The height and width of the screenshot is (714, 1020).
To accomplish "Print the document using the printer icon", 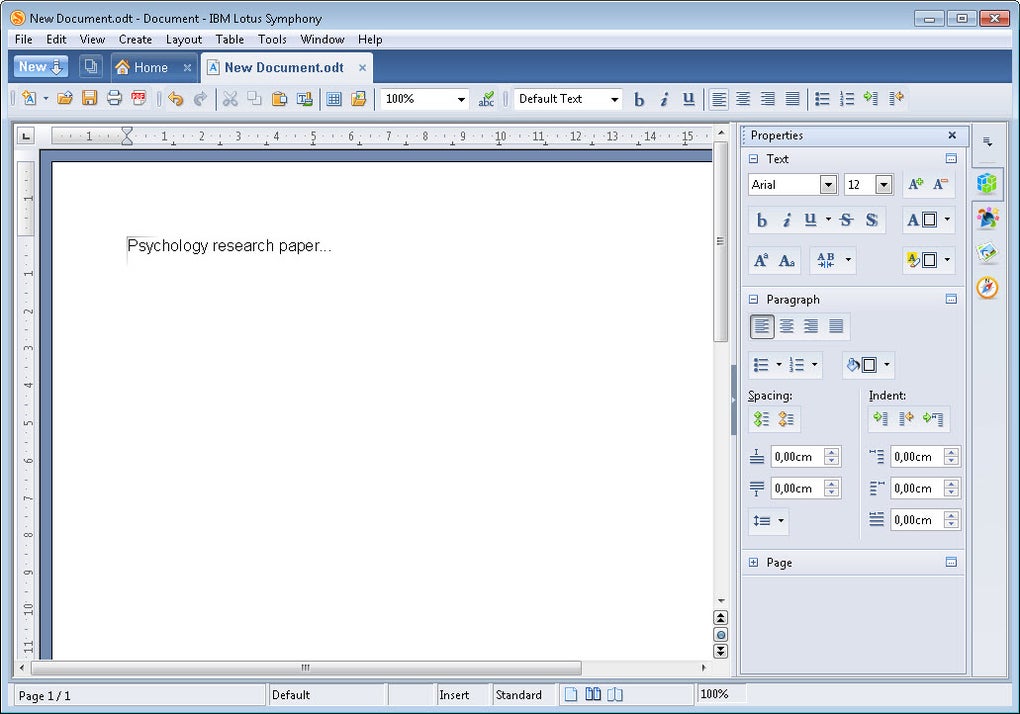I will pos(114,99).
